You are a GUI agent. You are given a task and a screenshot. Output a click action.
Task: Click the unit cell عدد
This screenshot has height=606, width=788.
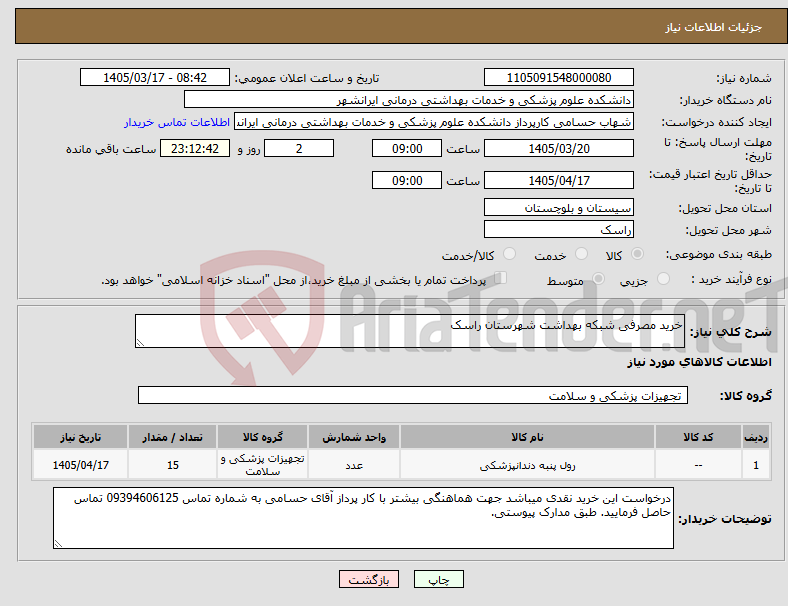click(x=354, y=465)
